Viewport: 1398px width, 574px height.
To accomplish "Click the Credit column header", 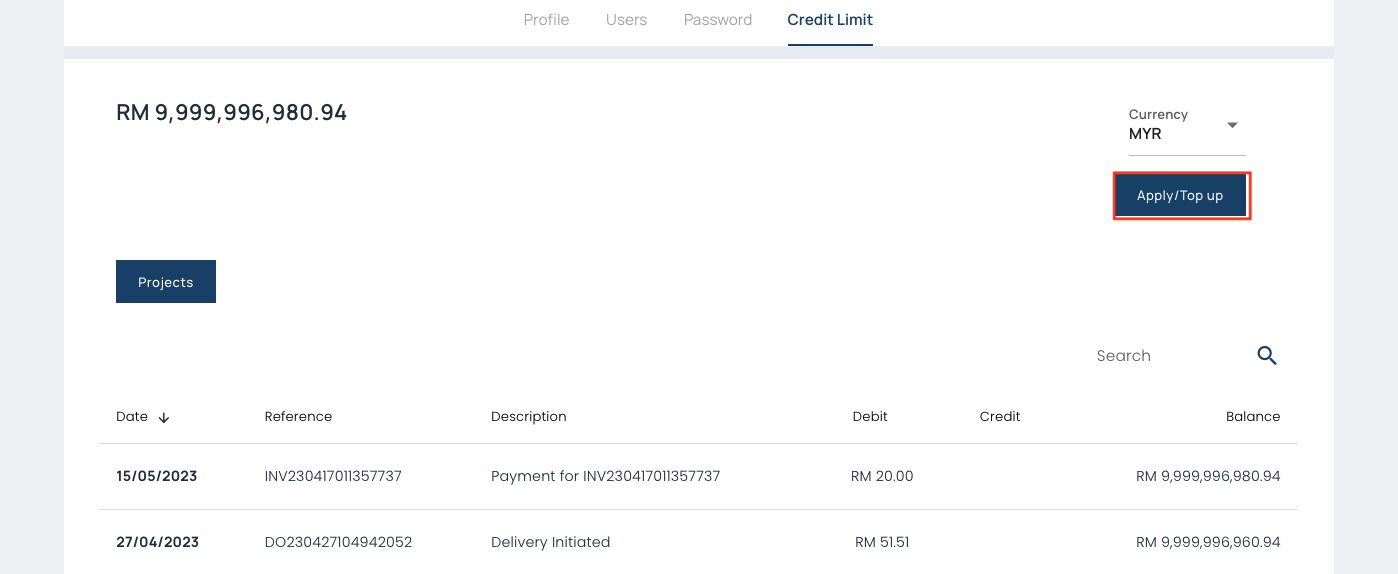I will (x=1000, y=417).
